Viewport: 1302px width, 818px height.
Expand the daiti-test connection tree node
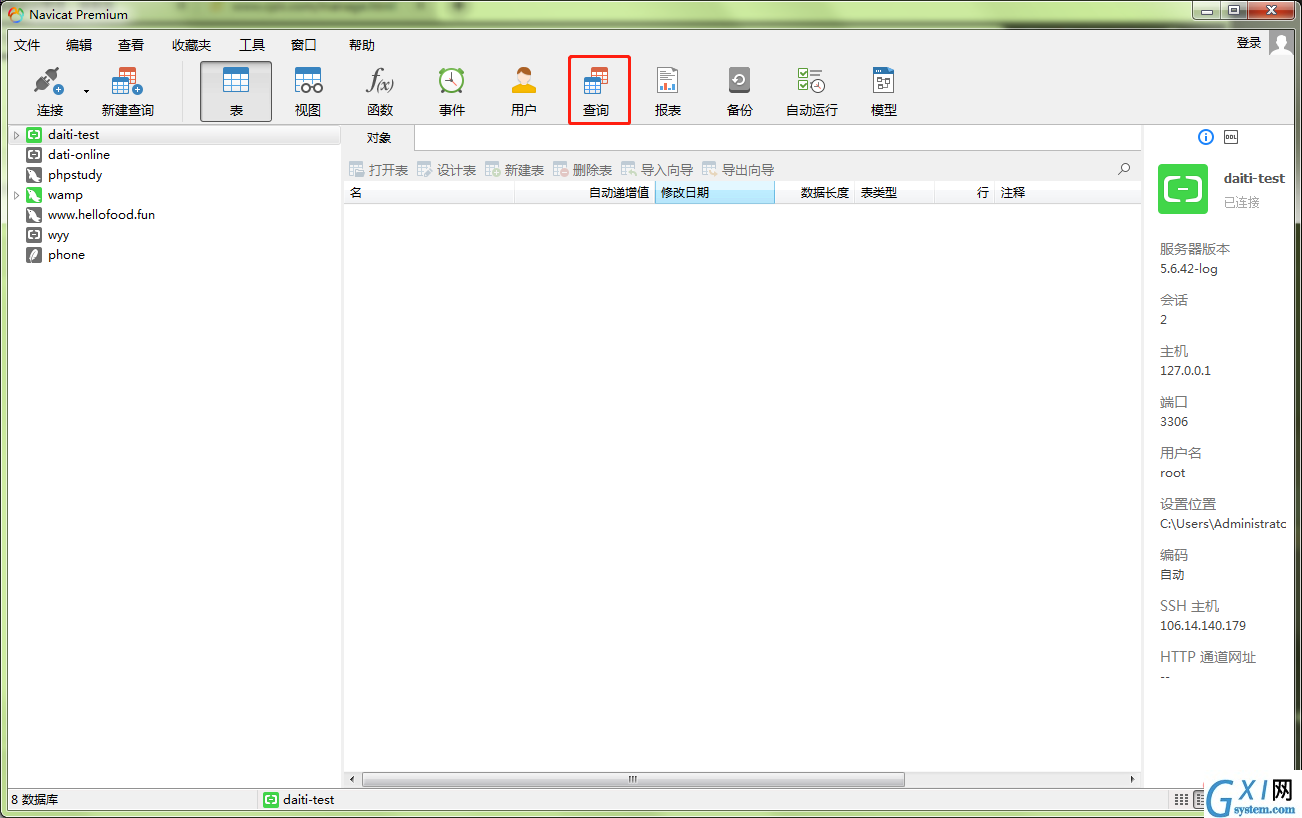[16, 135]
